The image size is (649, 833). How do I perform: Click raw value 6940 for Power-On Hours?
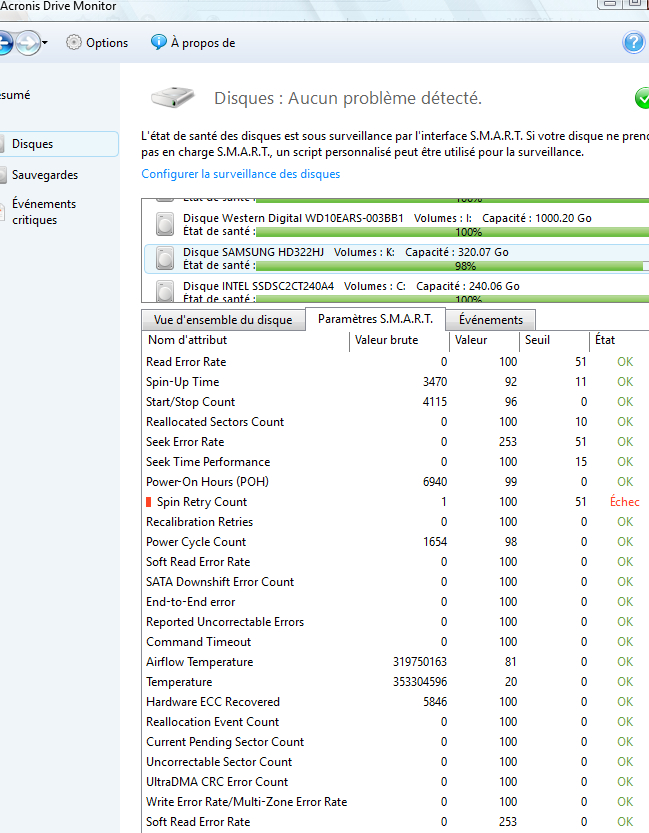click(x=435, y=482)
